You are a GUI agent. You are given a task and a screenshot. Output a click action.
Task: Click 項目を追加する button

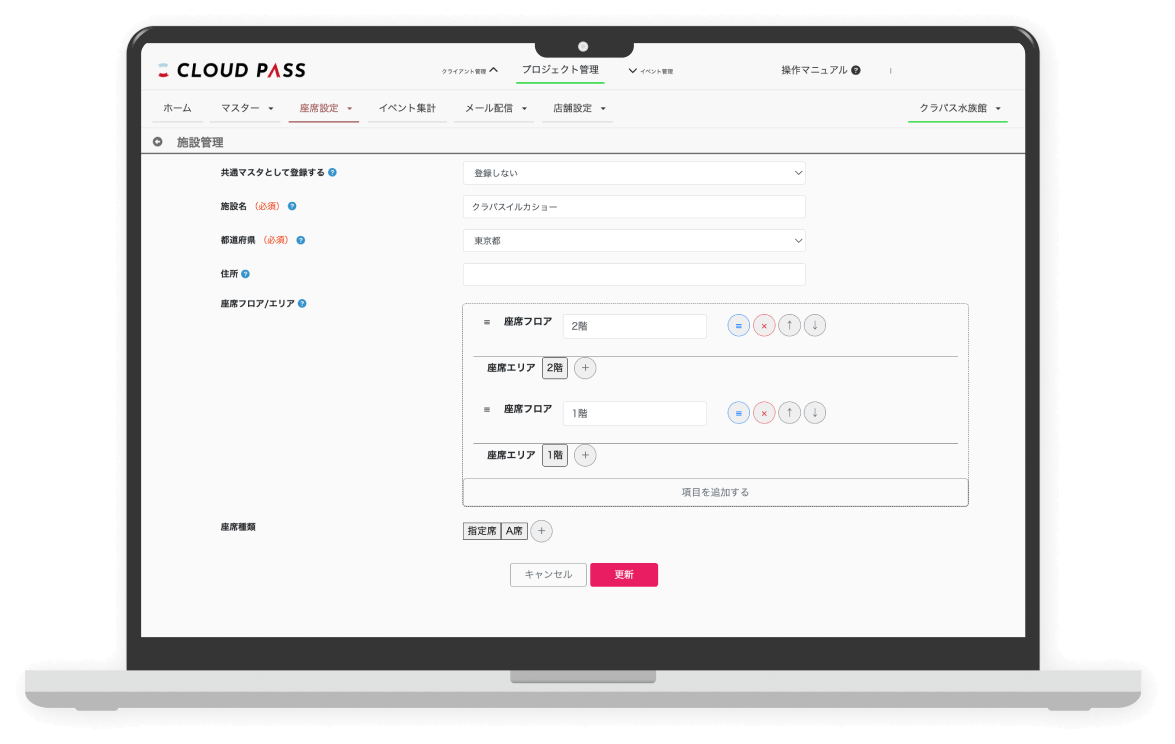click(715, 492)
